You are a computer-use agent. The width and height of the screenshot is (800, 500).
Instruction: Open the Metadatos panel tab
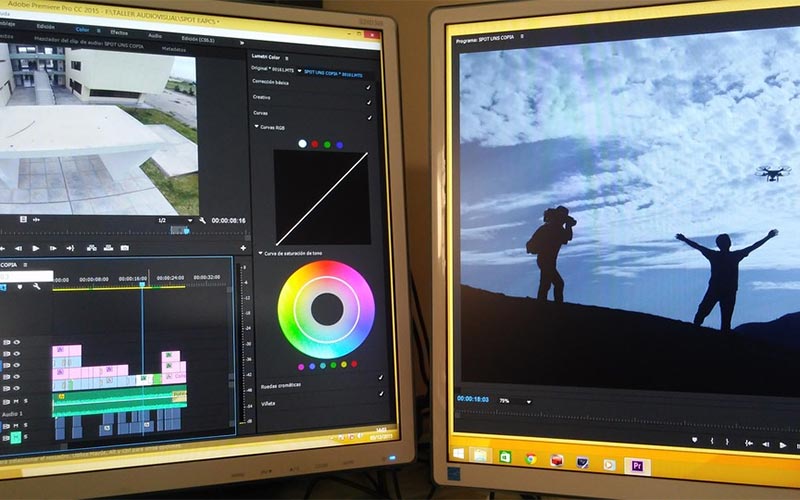point(173,49)
